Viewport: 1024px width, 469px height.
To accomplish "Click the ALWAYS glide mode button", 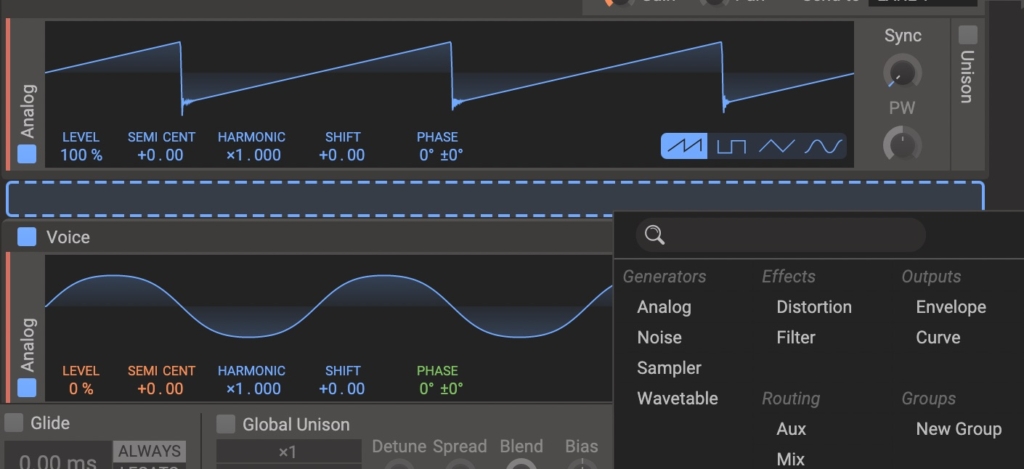I will (x=147, y=451).
